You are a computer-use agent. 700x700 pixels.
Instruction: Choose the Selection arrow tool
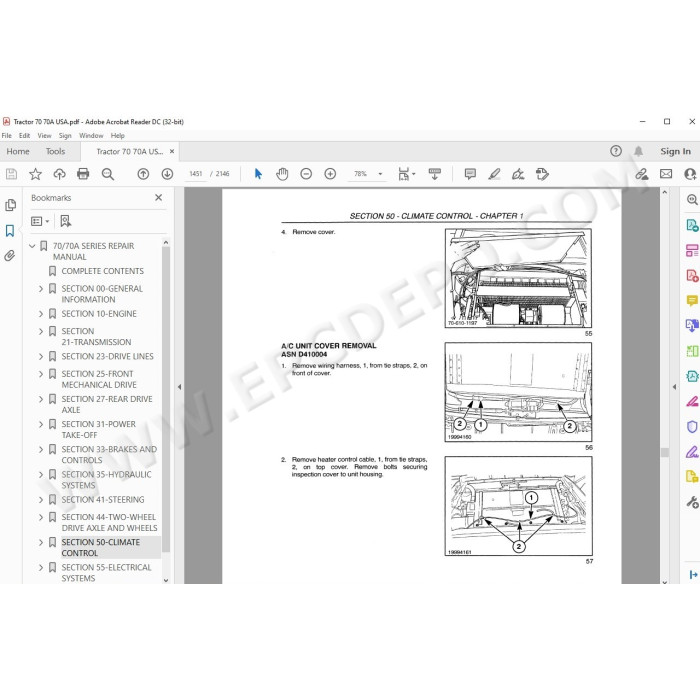coord(258,174)
